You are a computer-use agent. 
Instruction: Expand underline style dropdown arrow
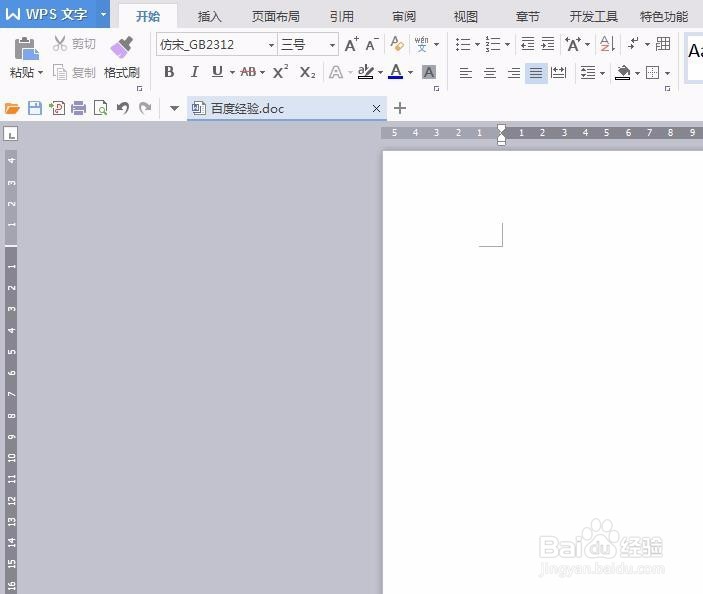232,72
